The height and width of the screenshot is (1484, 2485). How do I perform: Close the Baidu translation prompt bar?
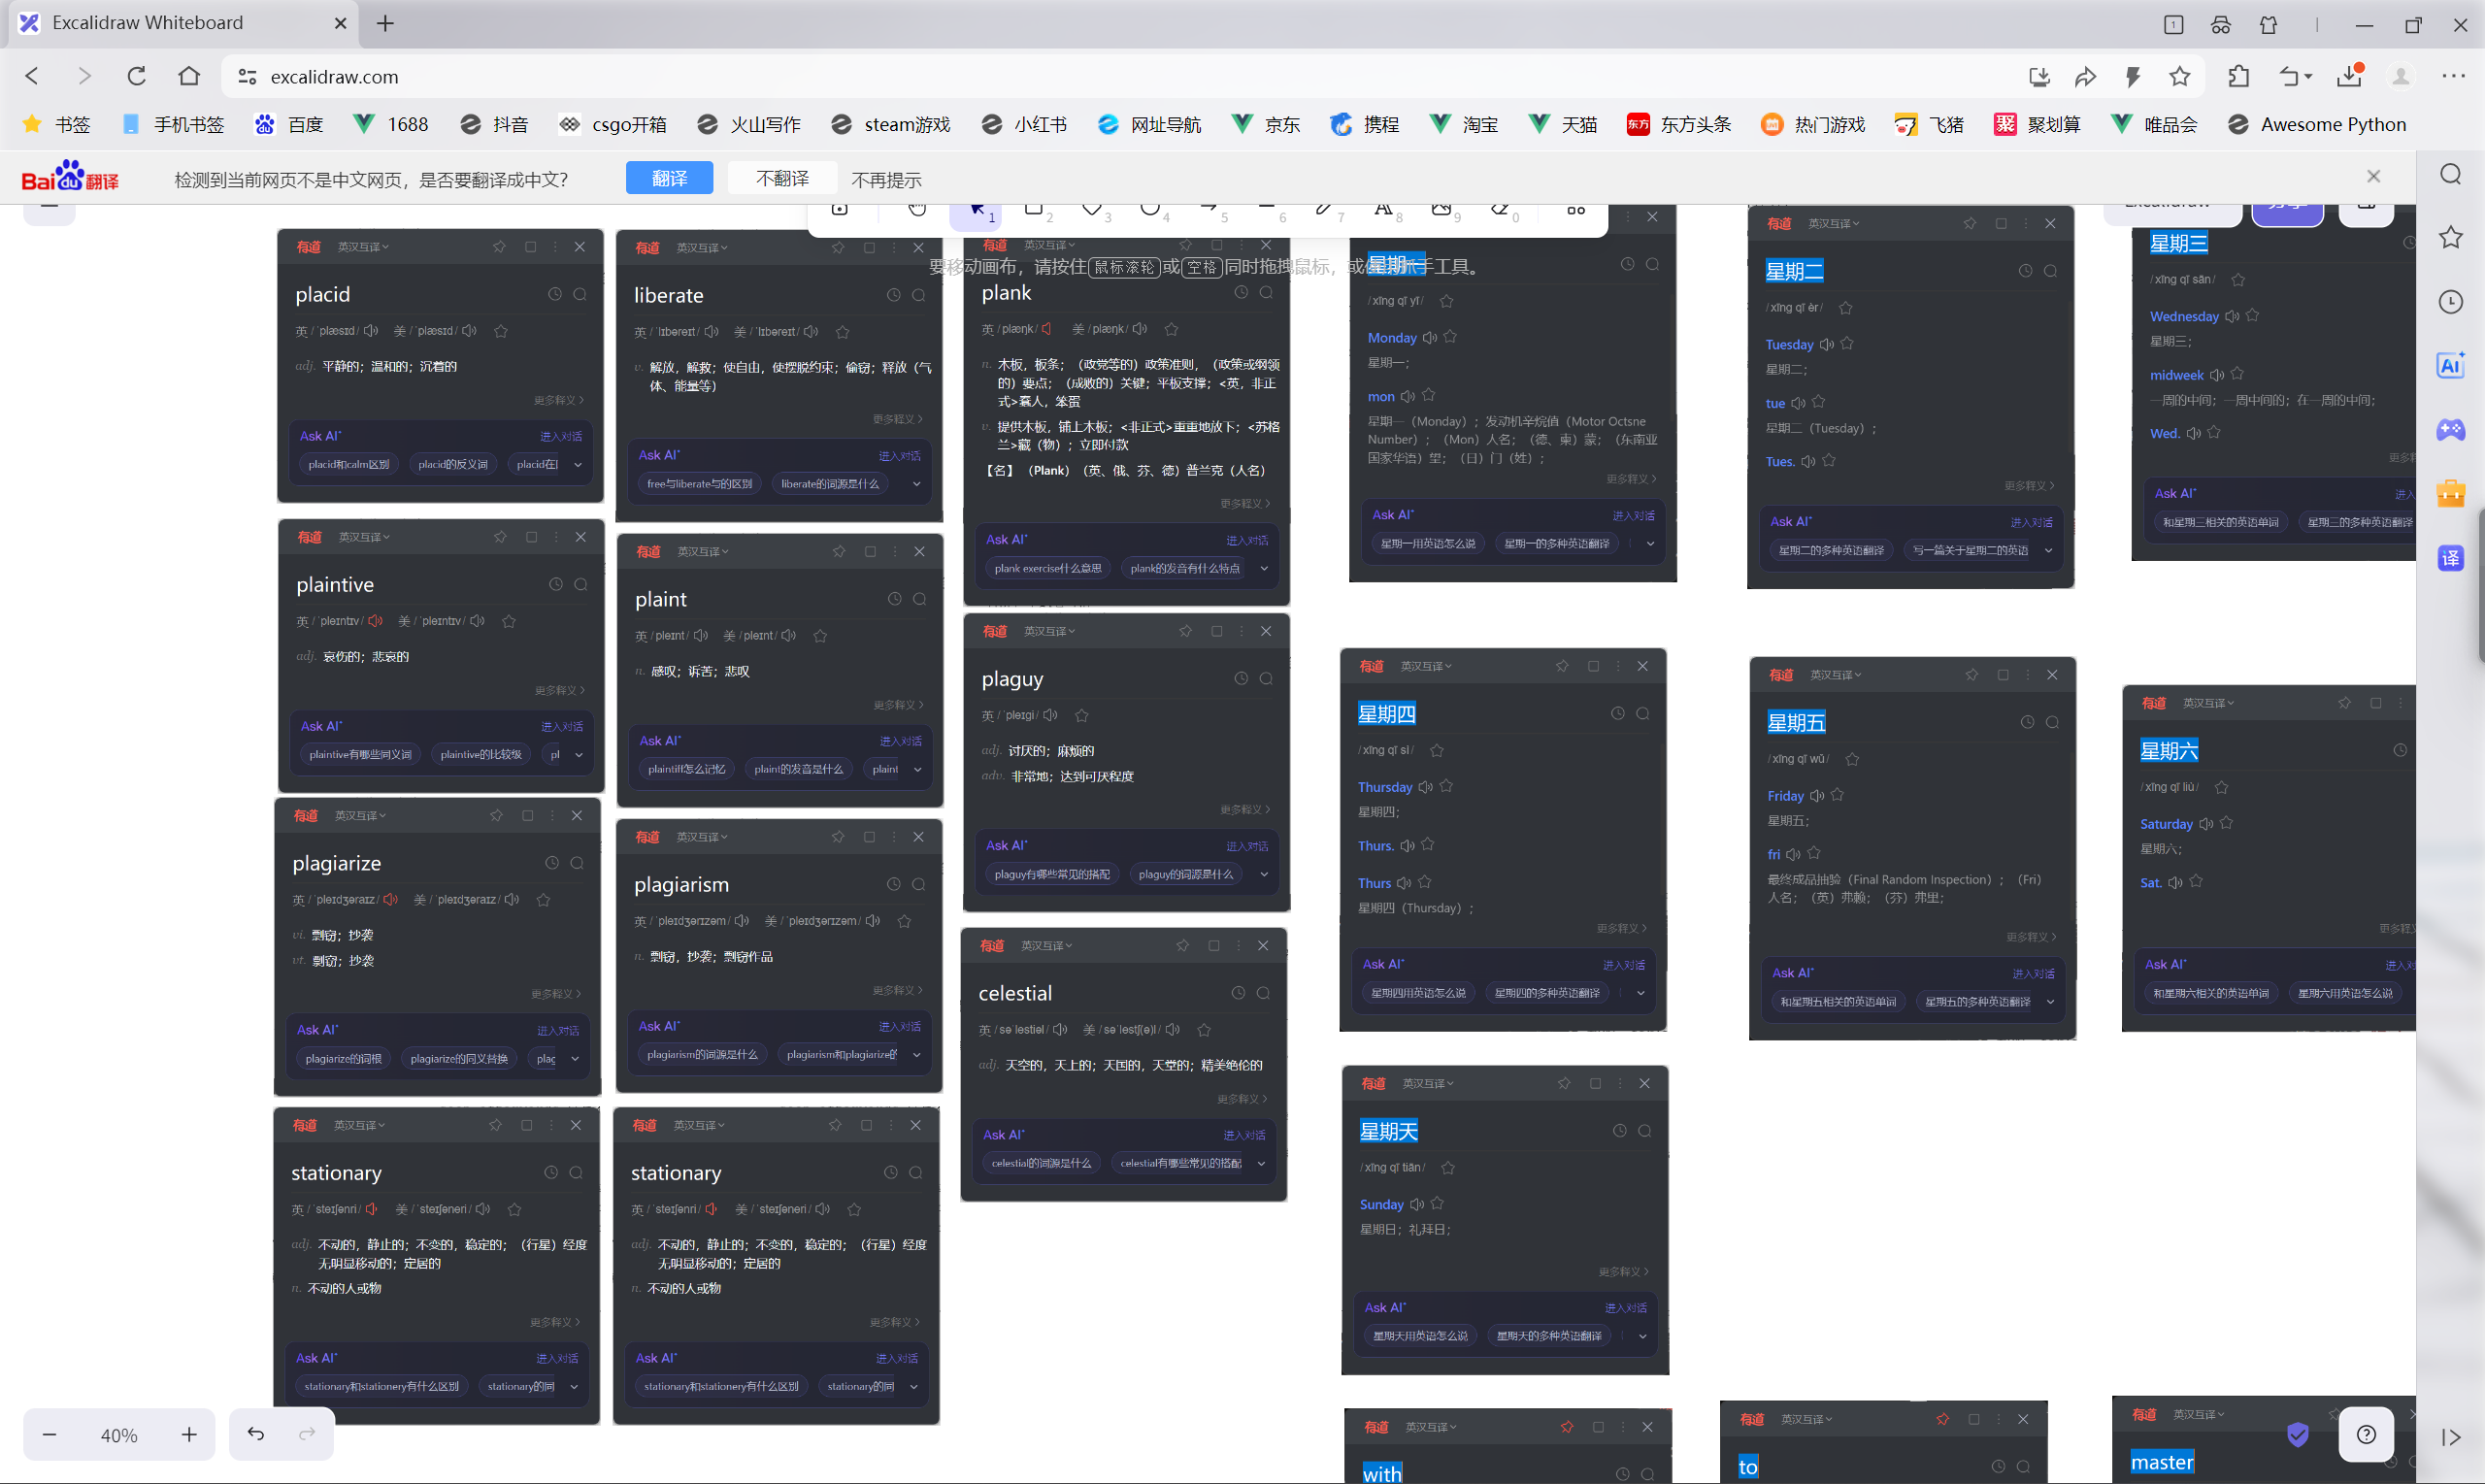click(x=2373, y=176)
